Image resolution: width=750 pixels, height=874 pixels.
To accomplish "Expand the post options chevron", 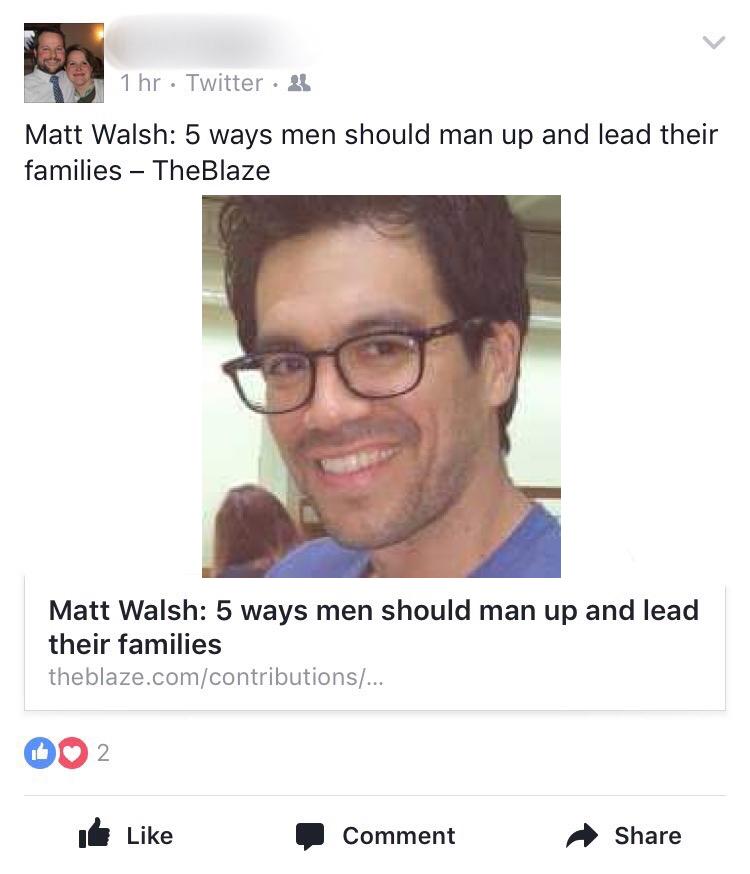I will pos(714,42).
